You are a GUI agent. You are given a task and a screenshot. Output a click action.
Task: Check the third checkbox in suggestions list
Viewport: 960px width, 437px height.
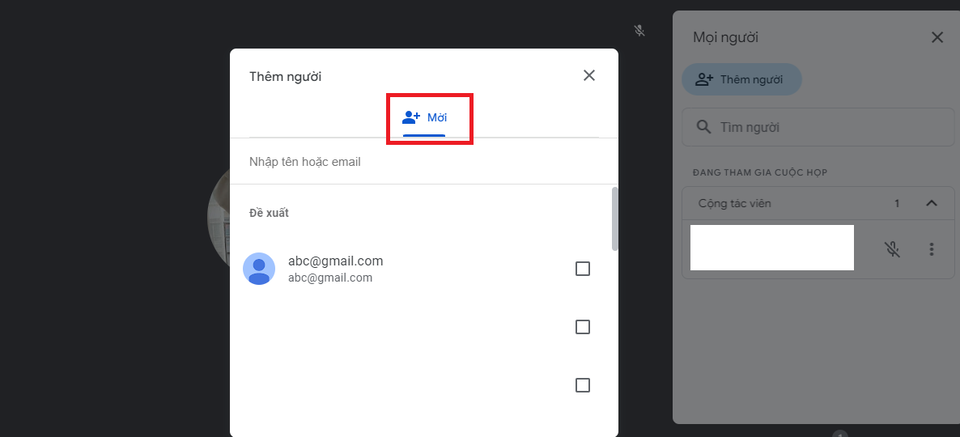point(583,385)
